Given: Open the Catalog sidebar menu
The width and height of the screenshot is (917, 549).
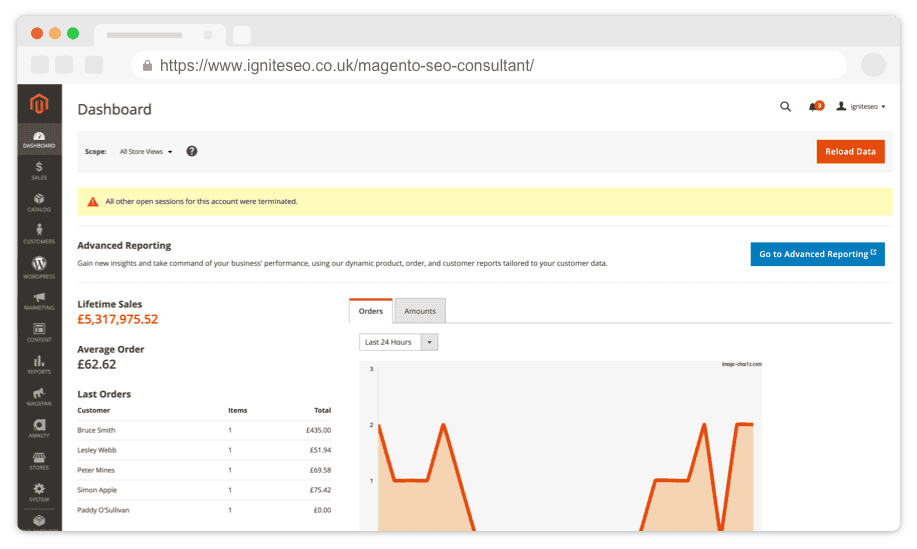Looking at the screenshot, I should (x=39, y=202).
